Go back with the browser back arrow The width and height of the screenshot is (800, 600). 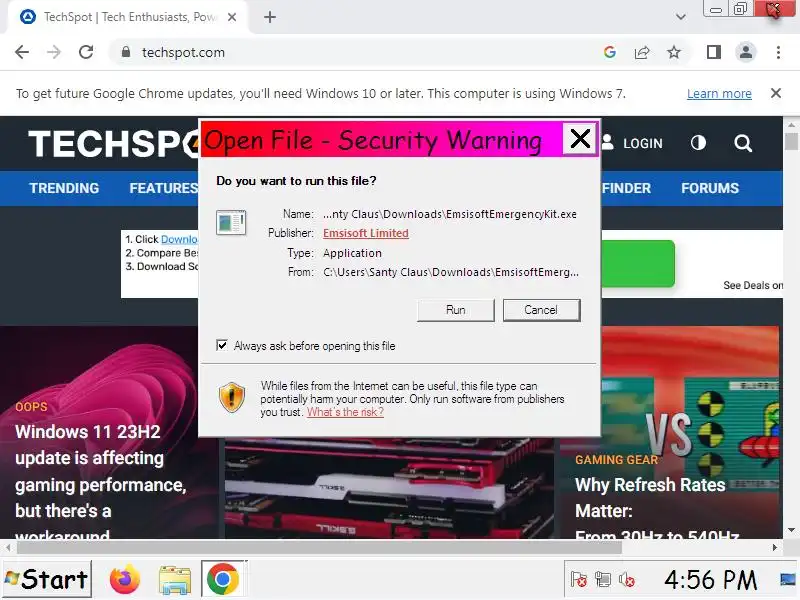click(22, 52)
